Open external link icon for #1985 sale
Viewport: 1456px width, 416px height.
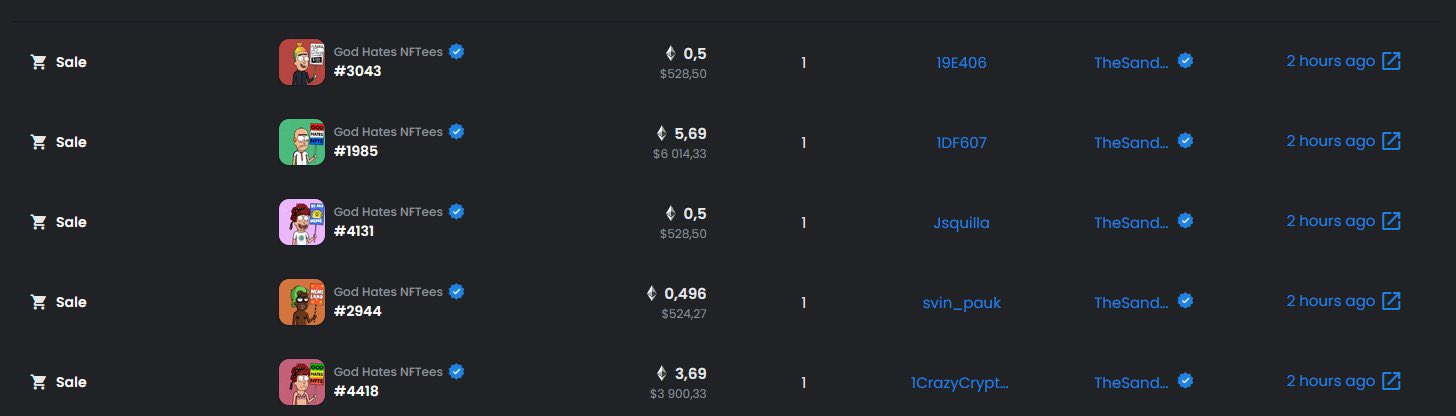[1391, 141]
